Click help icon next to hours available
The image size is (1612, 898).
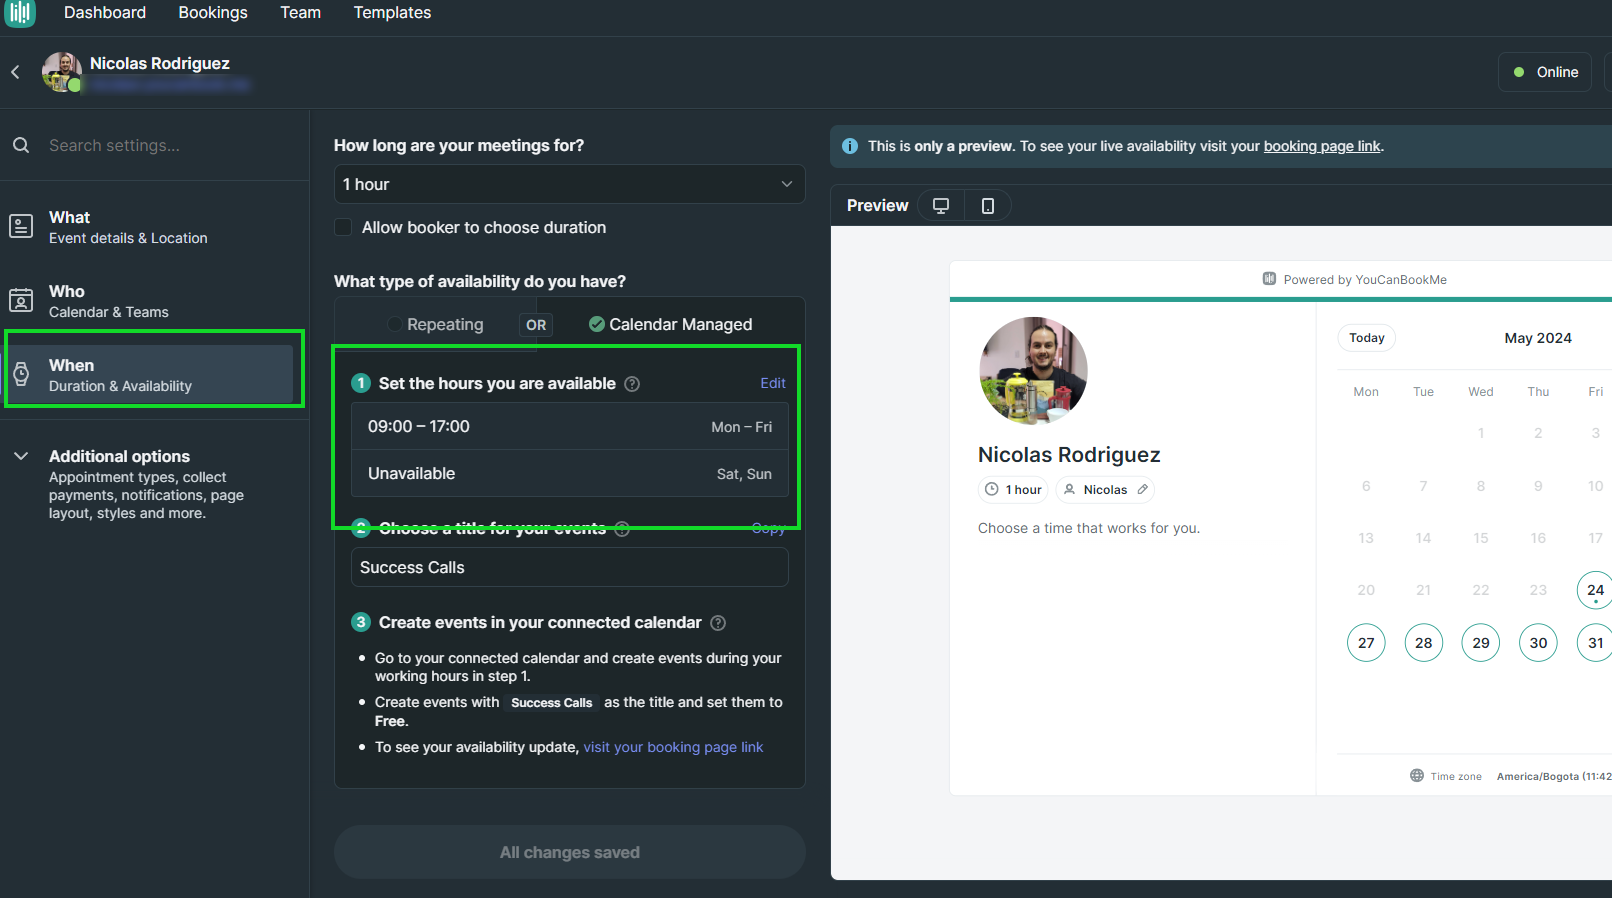pos(632,384)
